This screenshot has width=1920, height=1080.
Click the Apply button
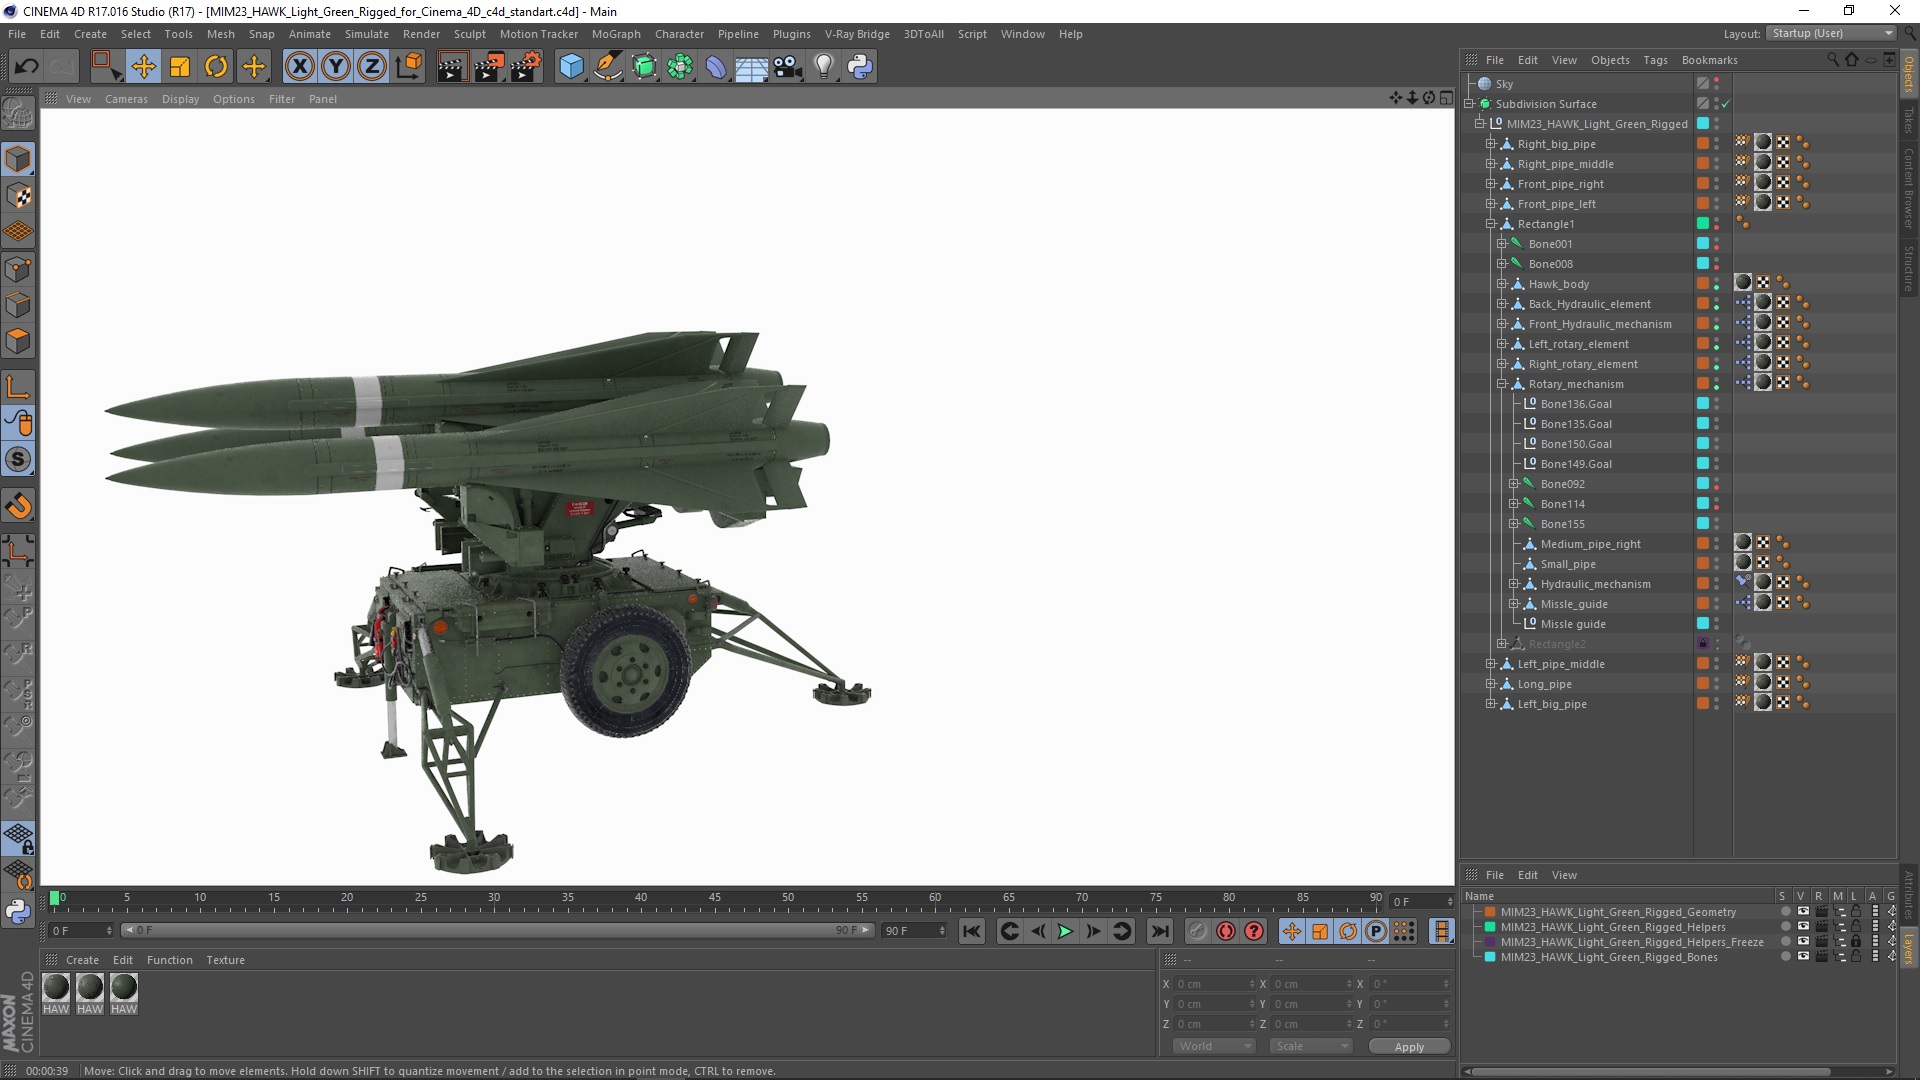point(1409,1047)
